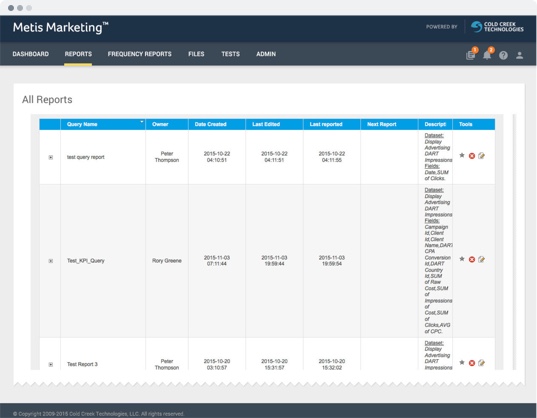
Task: Go to the Dashboard tab
Action: click(x=30, y=54)
